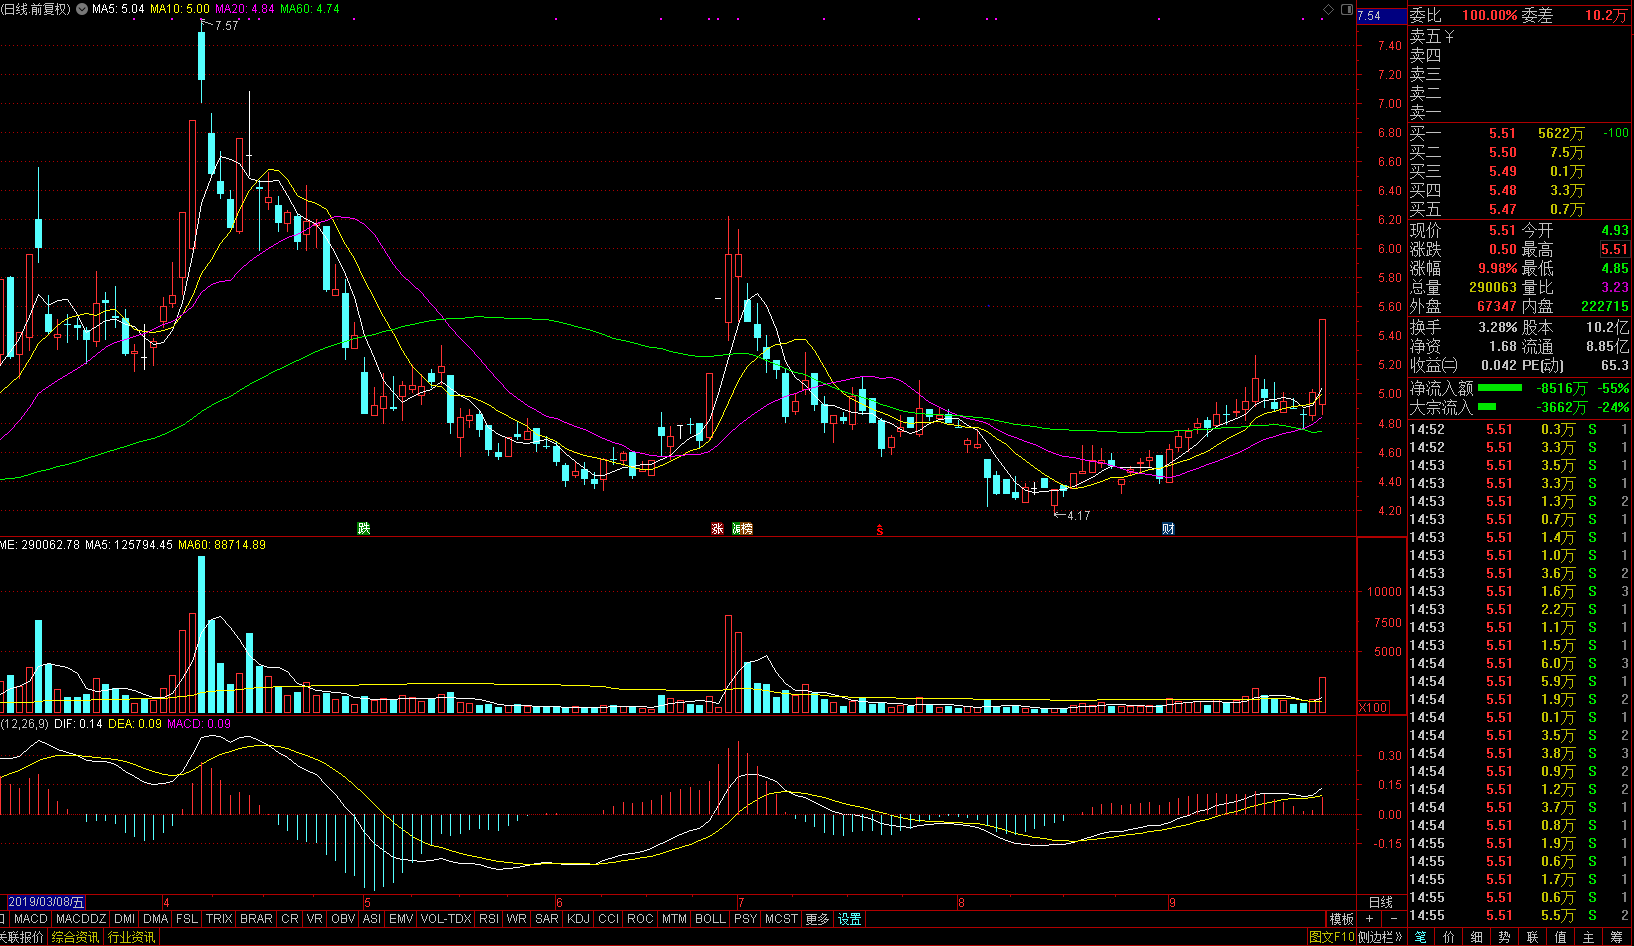Click the 跌 event marker on the chart
The width and height of the screenshot is (1634, 947).
(364, 528)
